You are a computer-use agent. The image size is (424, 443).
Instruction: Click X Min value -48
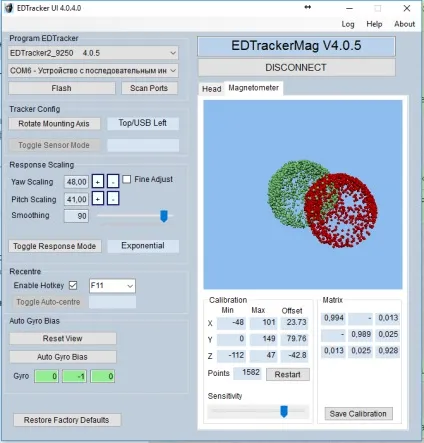[231, 323]
